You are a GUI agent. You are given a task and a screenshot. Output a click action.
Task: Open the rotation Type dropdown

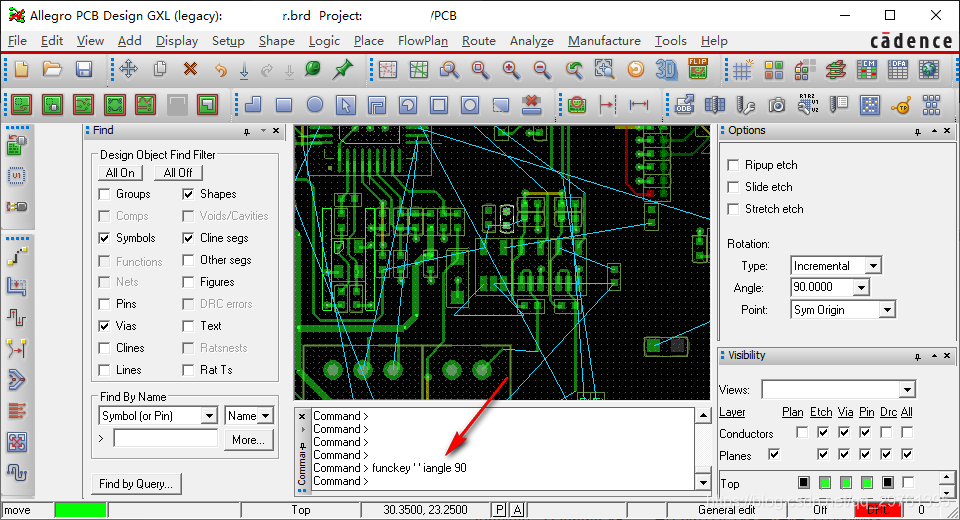click(x=873, y=266)
